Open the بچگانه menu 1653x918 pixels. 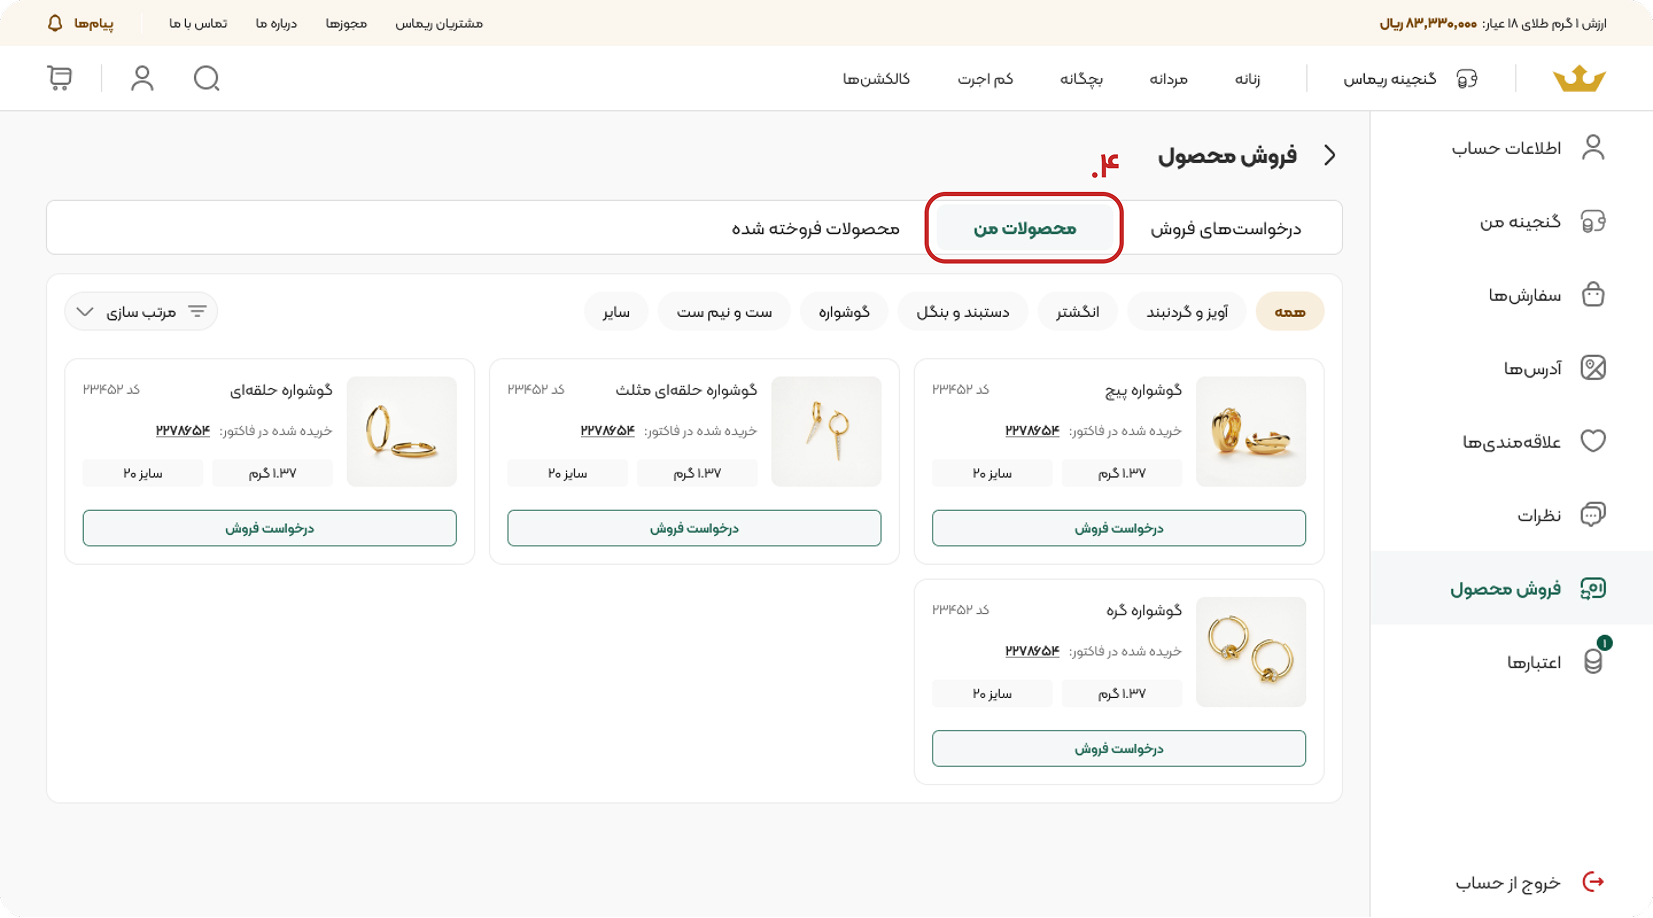[1081, 79]
